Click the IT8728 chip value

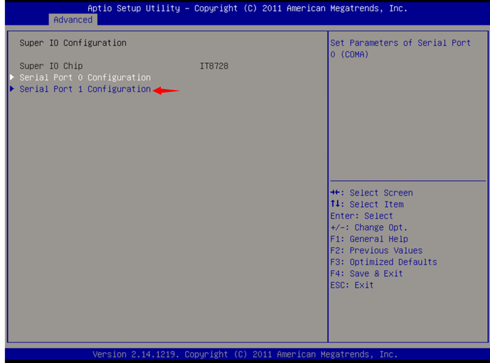pyautogui.click(x=214, y=66)
